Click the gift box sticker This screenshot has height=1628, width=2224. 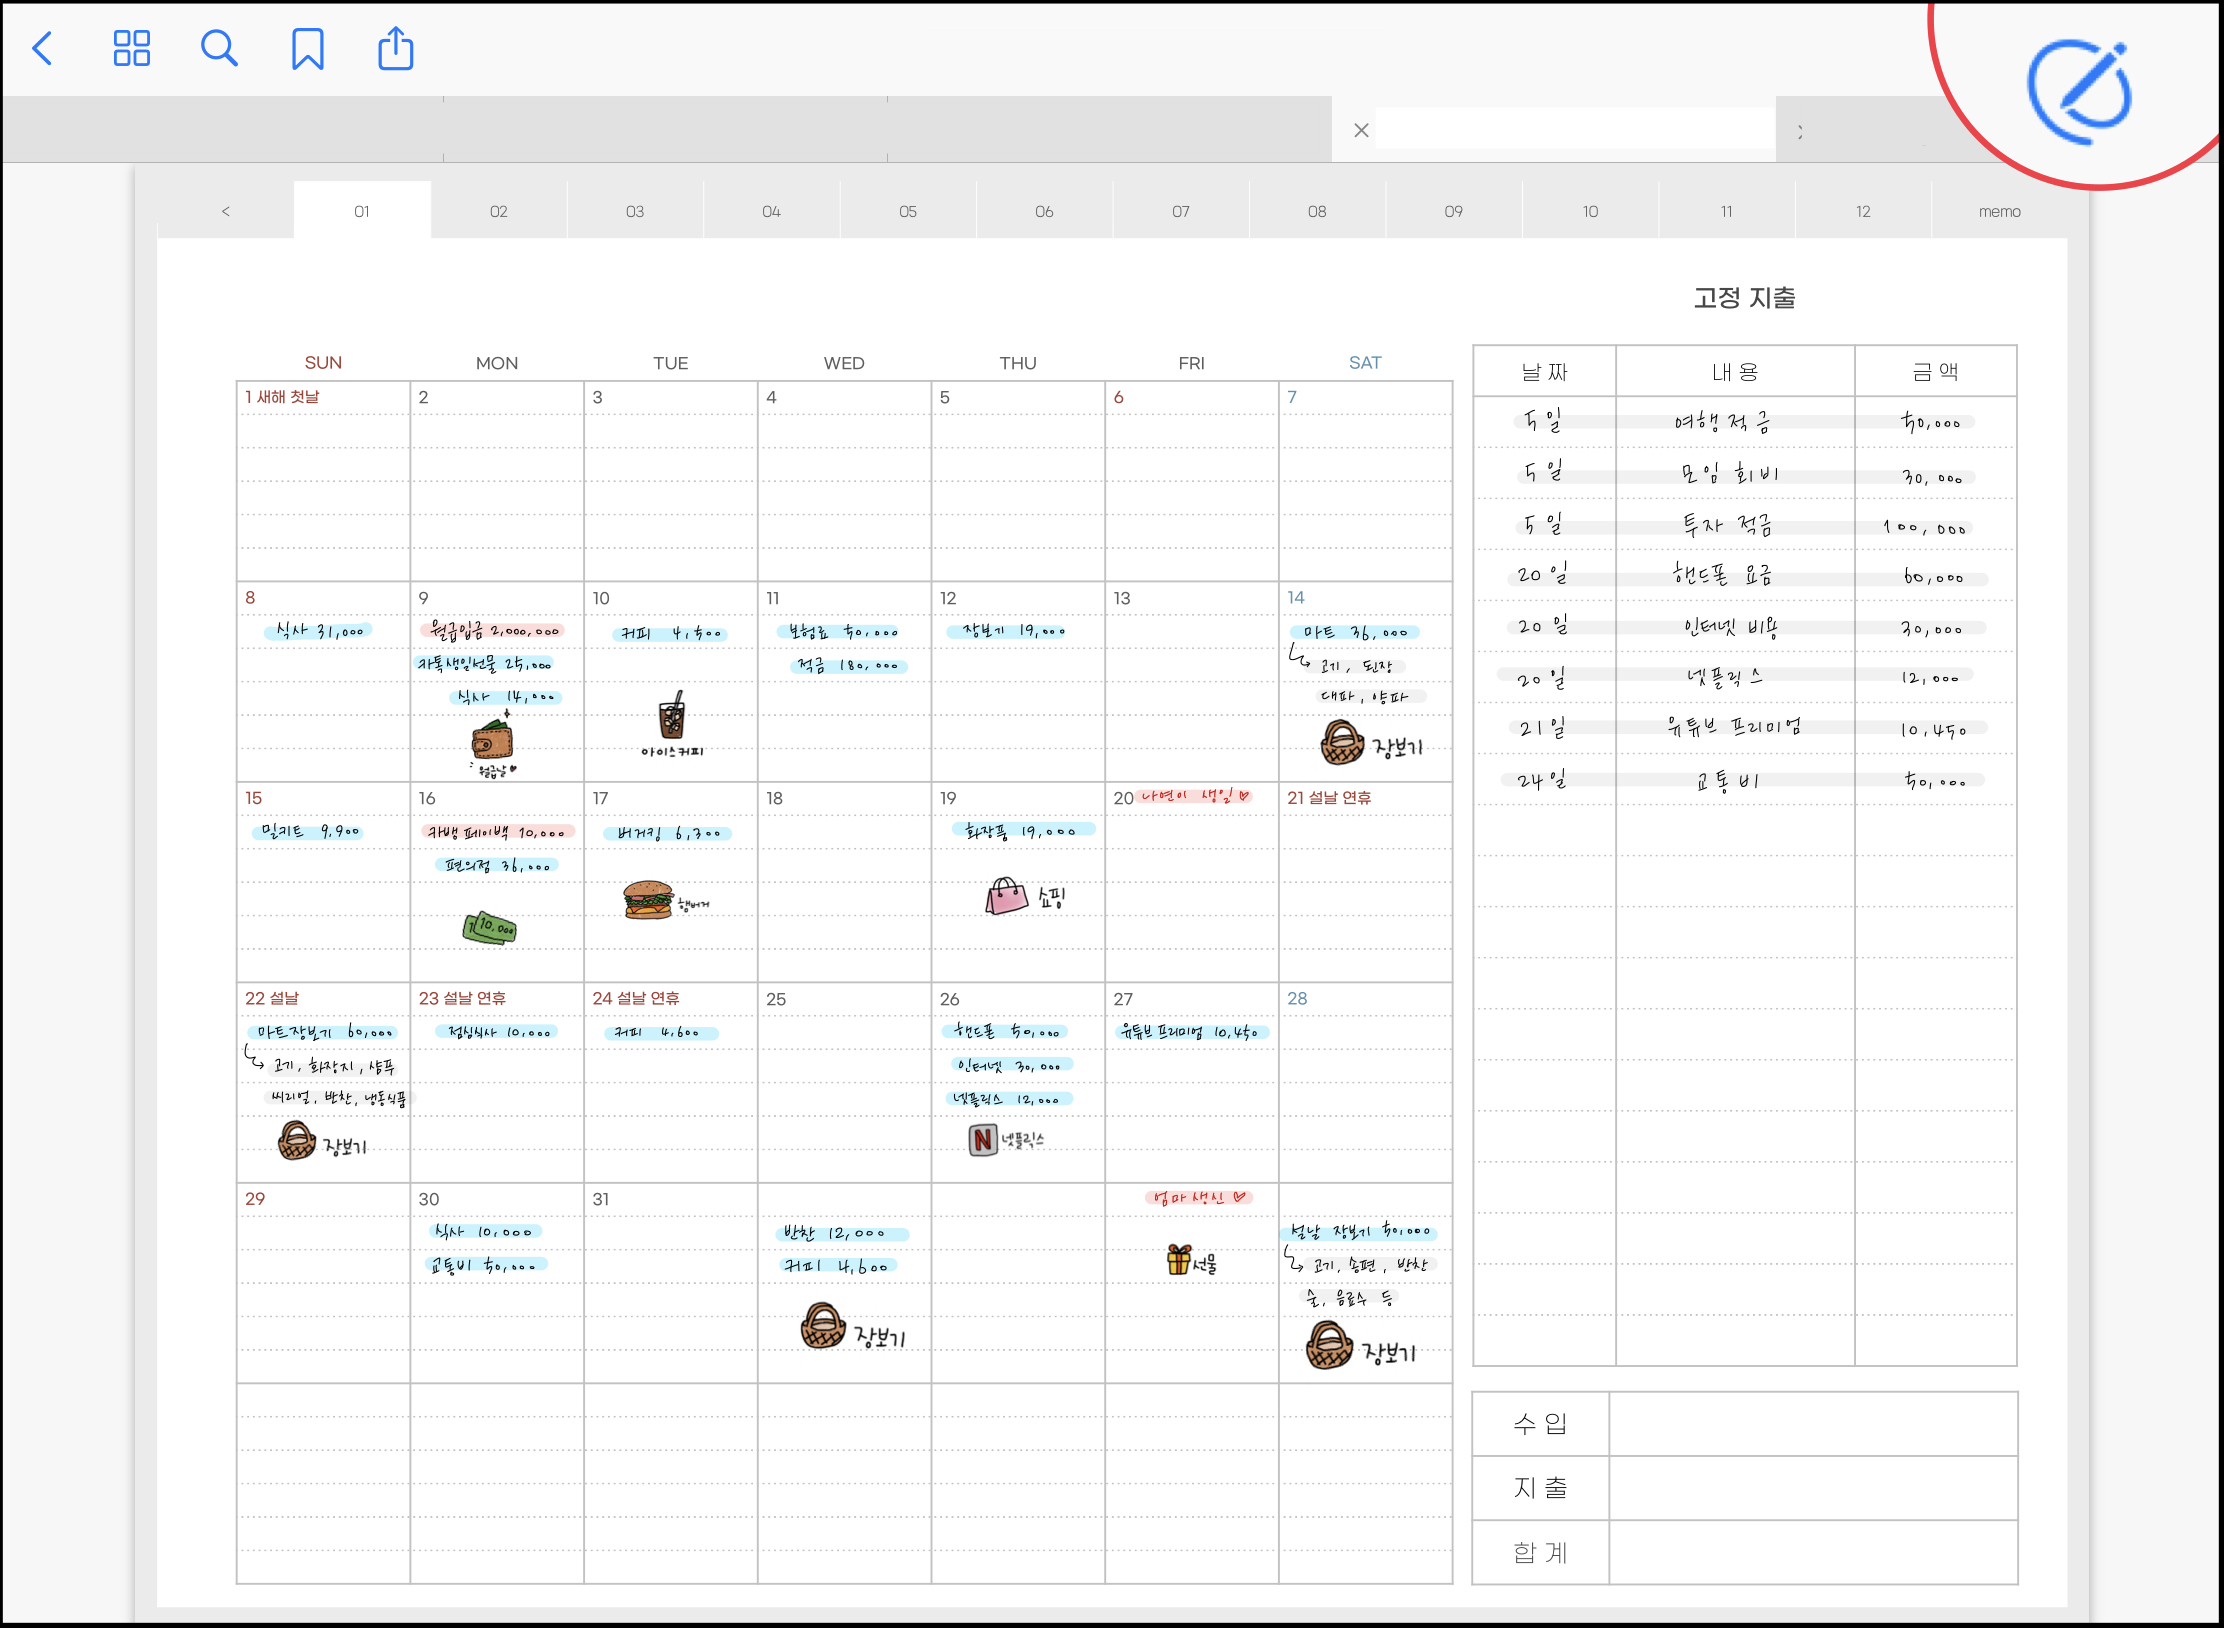(1179, 1260)
